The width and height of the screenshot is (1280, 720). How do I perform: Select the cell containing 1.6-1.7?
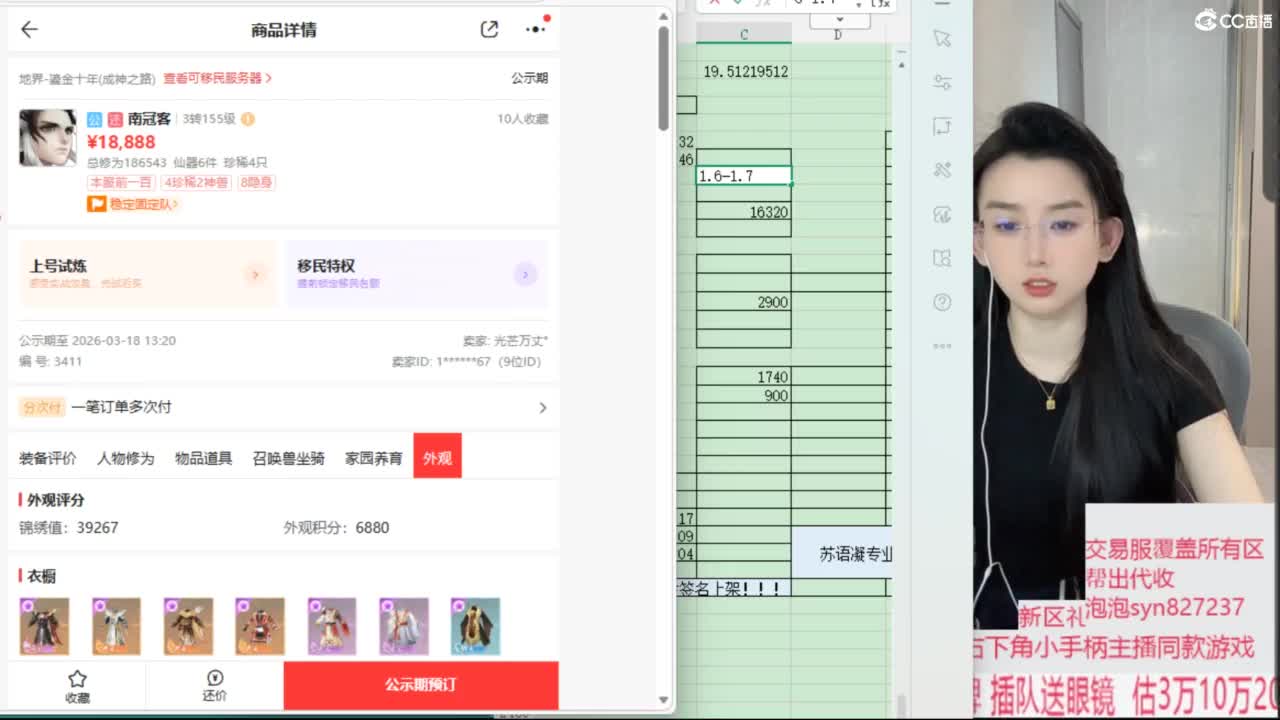pyautogui.click(x=744, y=176)
